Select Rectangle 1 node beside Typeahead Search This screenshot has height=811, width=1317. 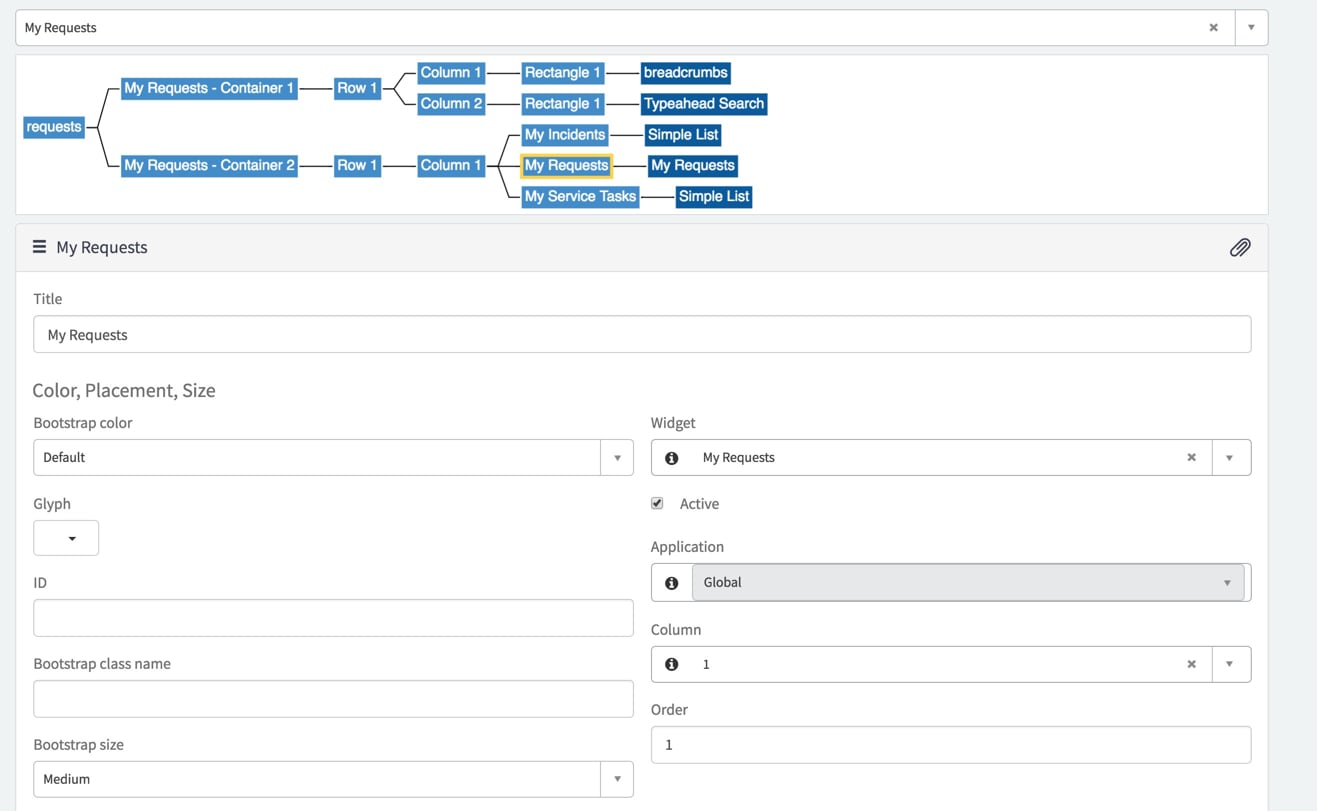(563, 103)
